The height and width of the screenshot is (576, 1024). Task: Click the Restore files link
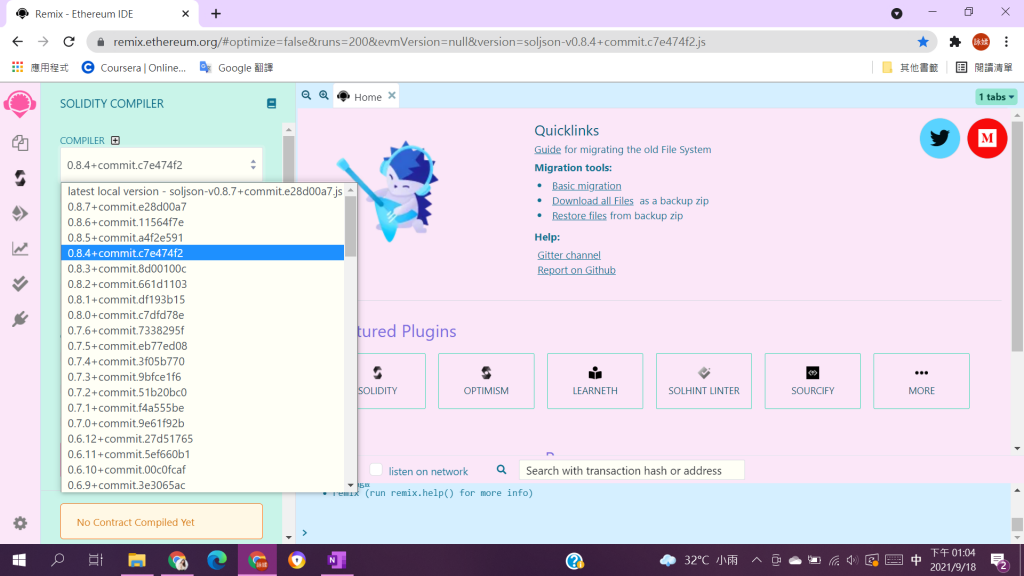[x=579, y=216]
